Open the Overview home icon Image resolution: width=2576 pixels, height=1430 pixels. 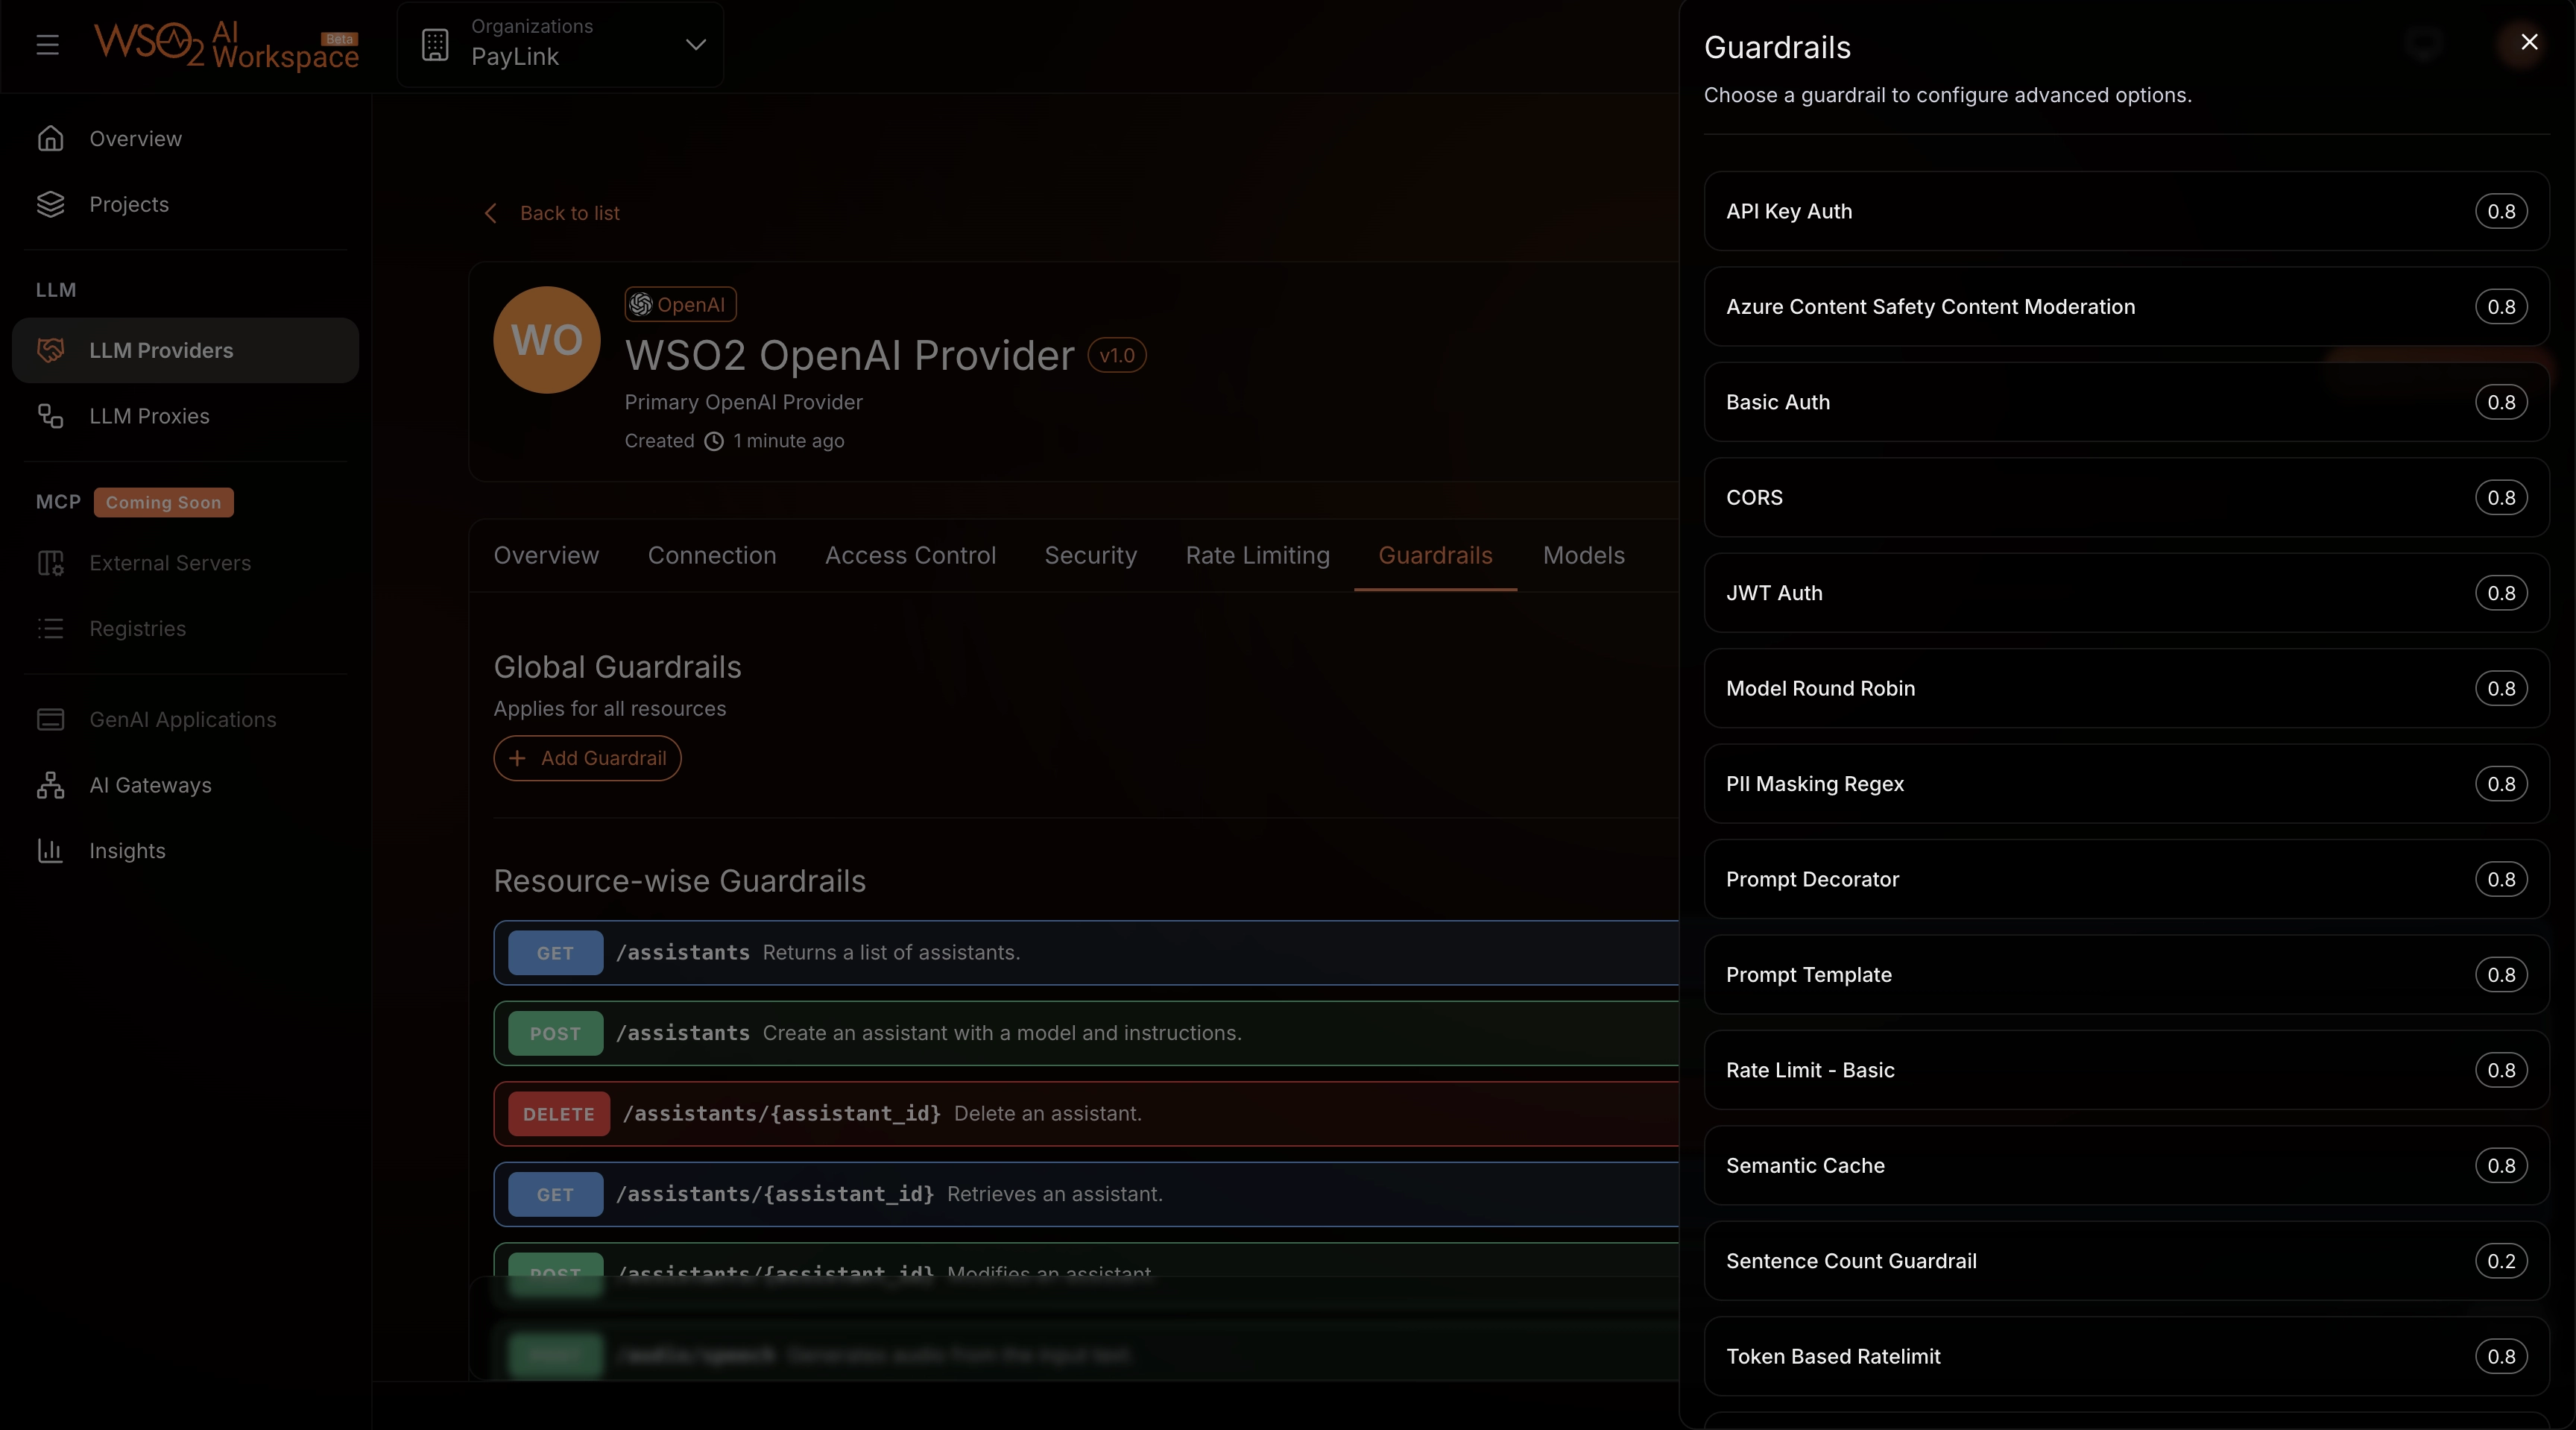(x=50, y=138)
